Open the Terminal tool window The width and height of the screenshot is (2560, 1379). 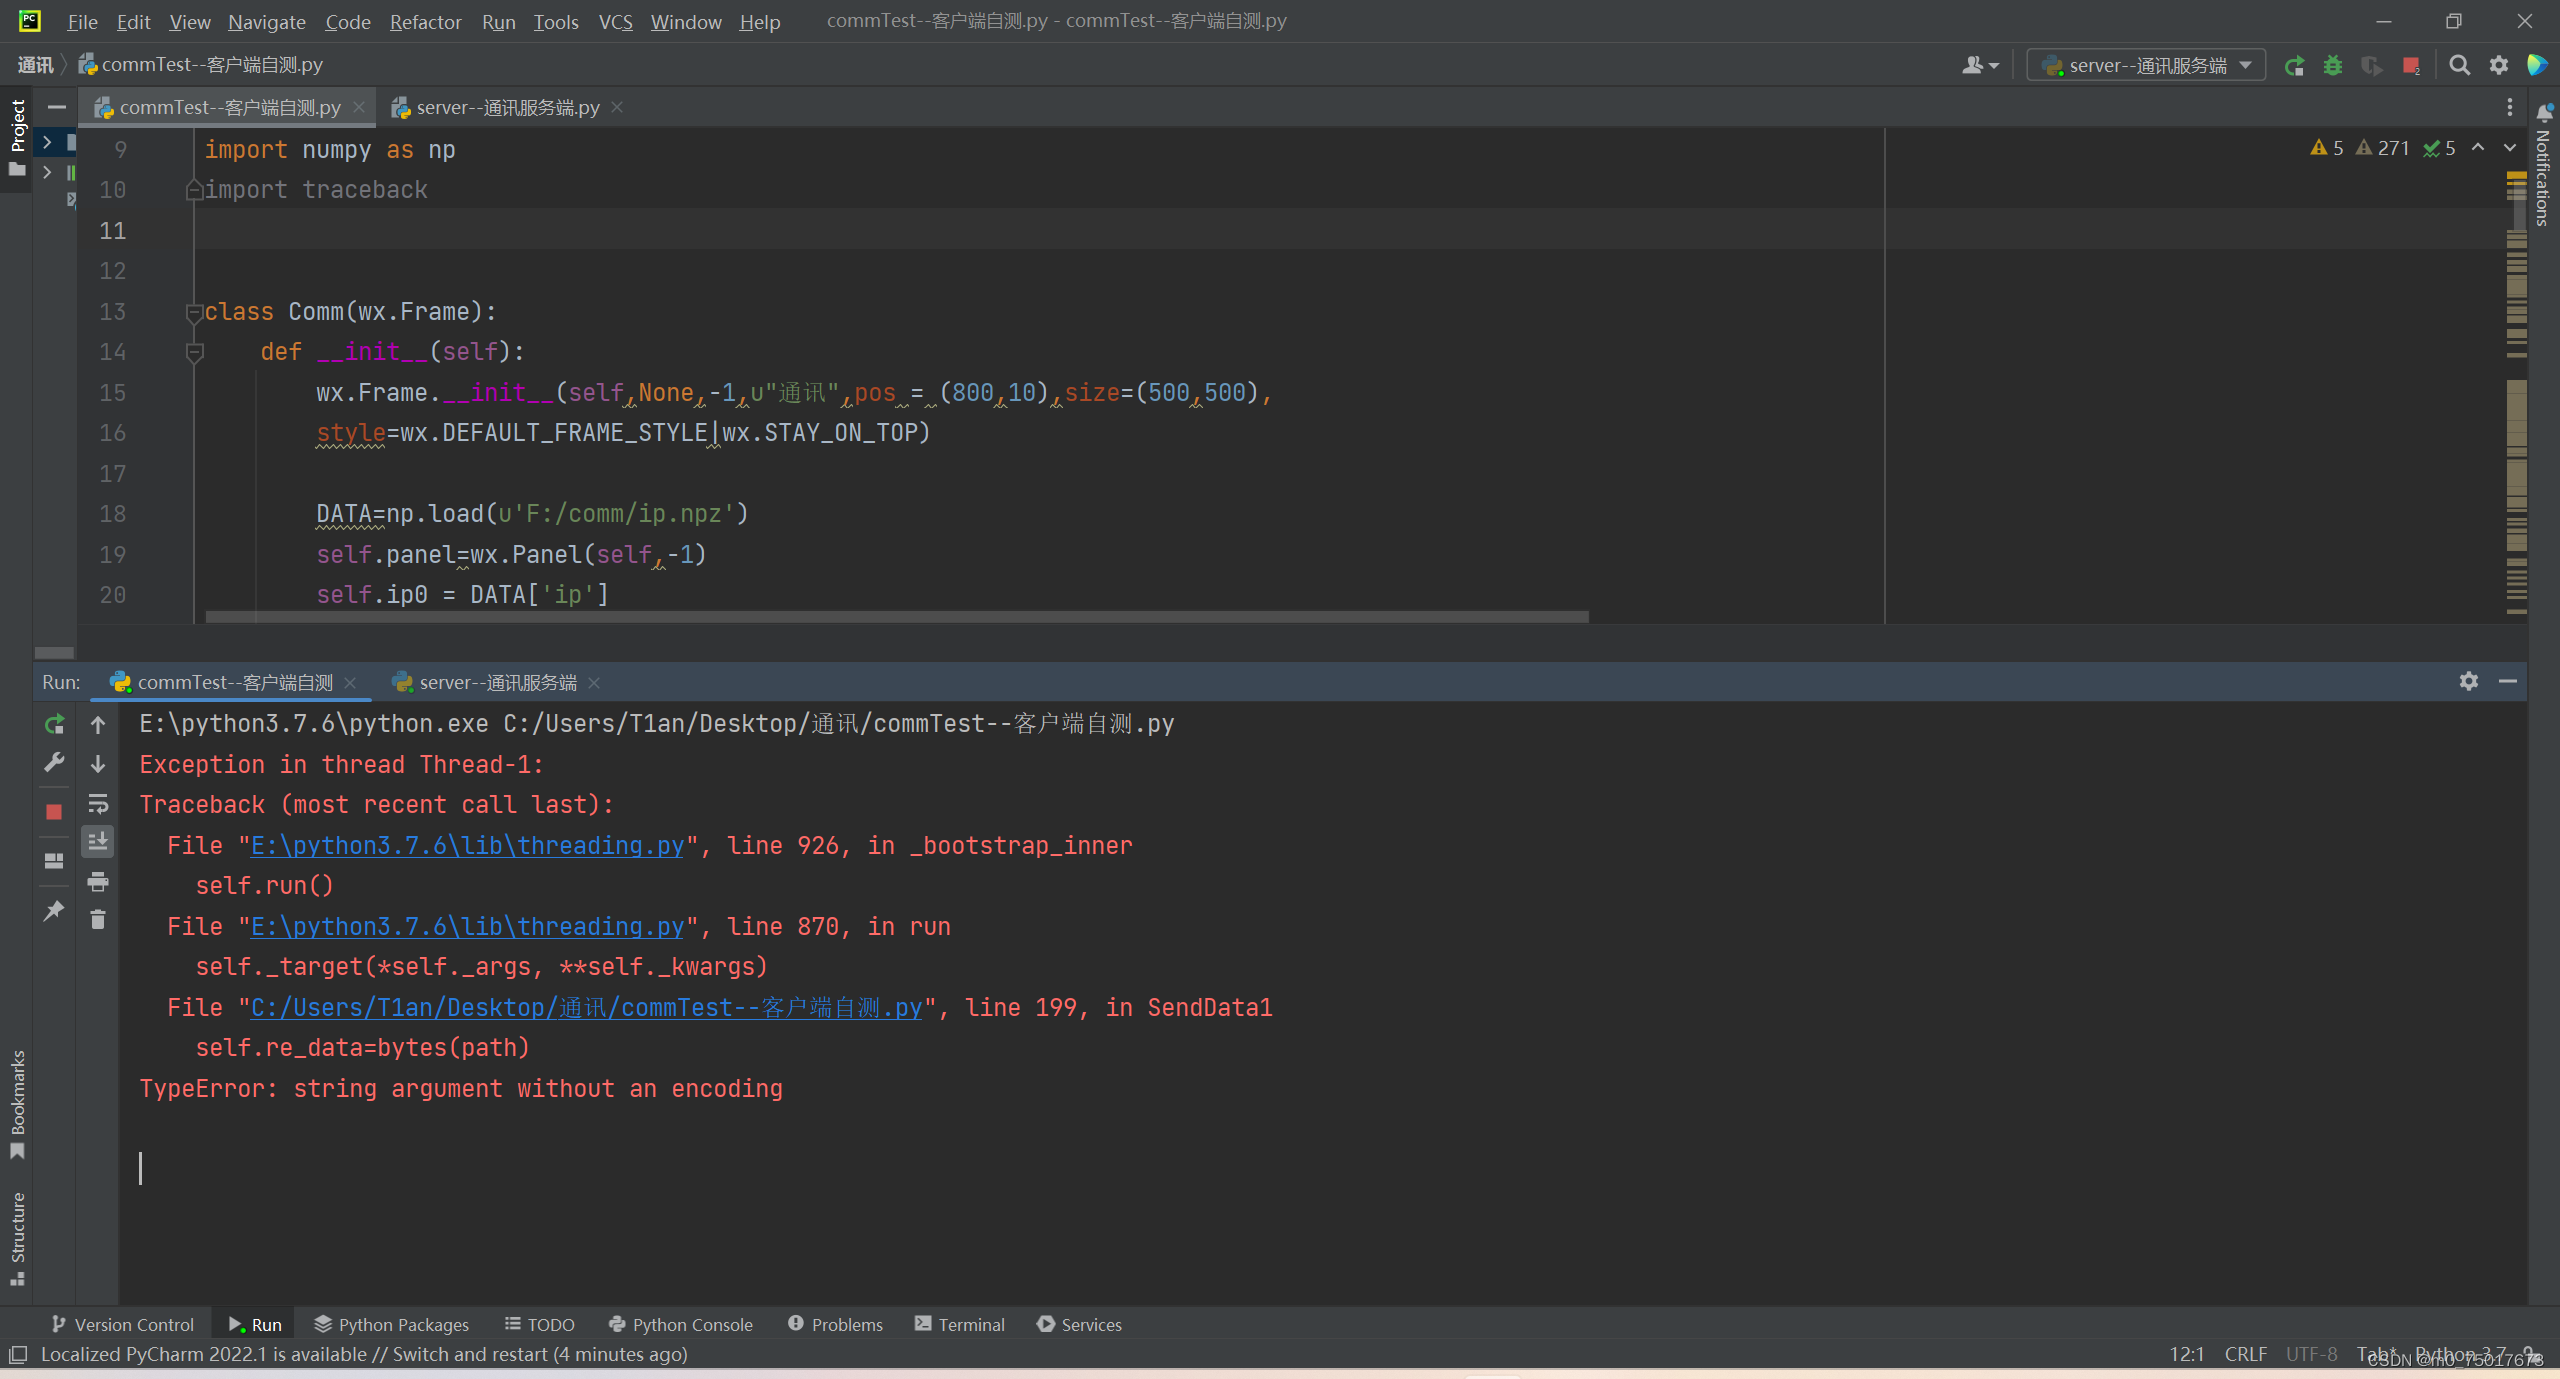[x=959, y=1325]
